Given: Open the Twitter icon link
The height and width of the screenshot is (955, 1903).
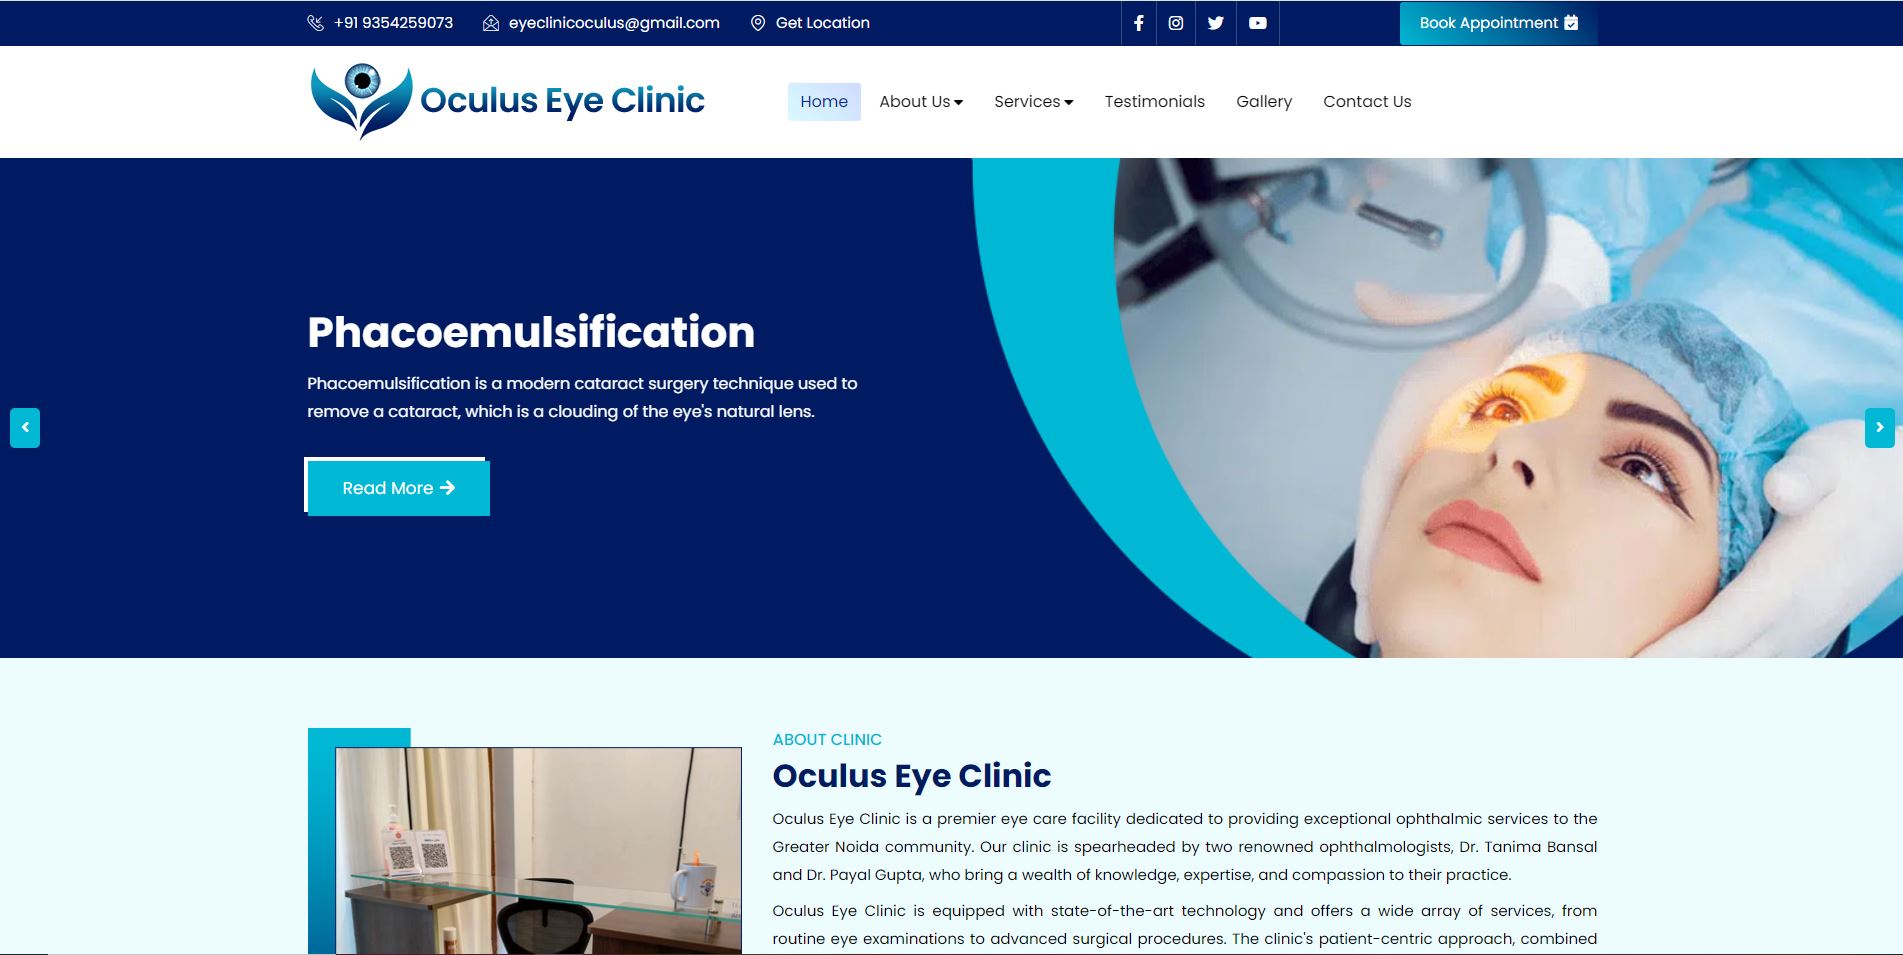Looking at the screenshot, I should tap(1216, 23).
